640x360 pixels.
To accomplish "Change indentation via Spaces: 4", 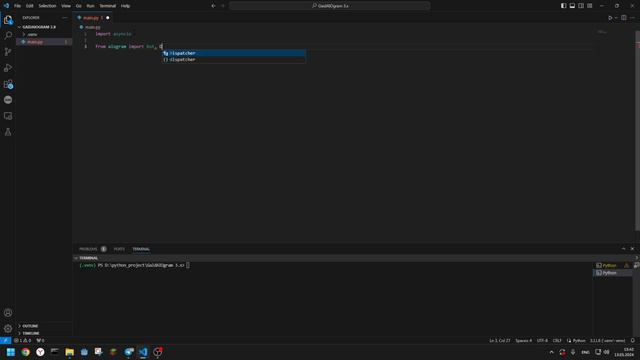I will click(523, 340).
